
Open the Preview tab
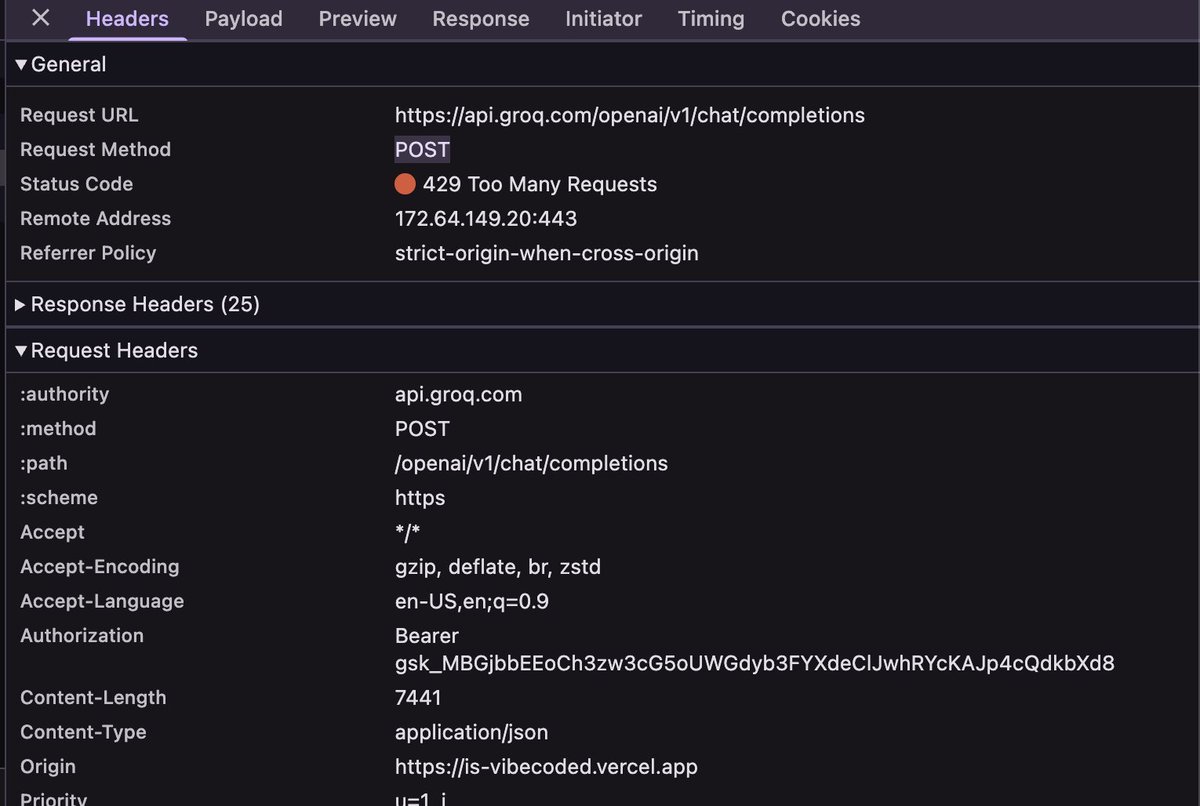358,19
